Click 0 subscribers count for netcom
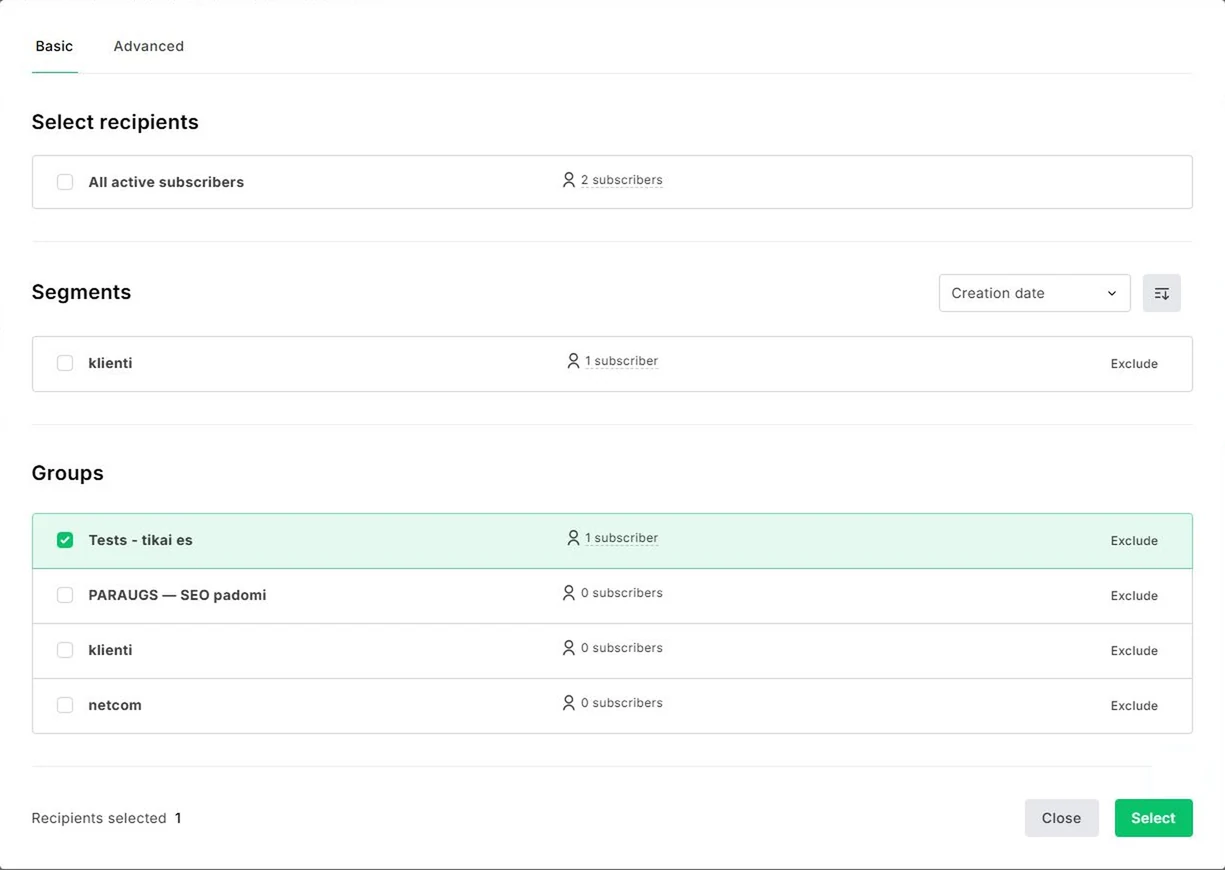 pos(621,703)
